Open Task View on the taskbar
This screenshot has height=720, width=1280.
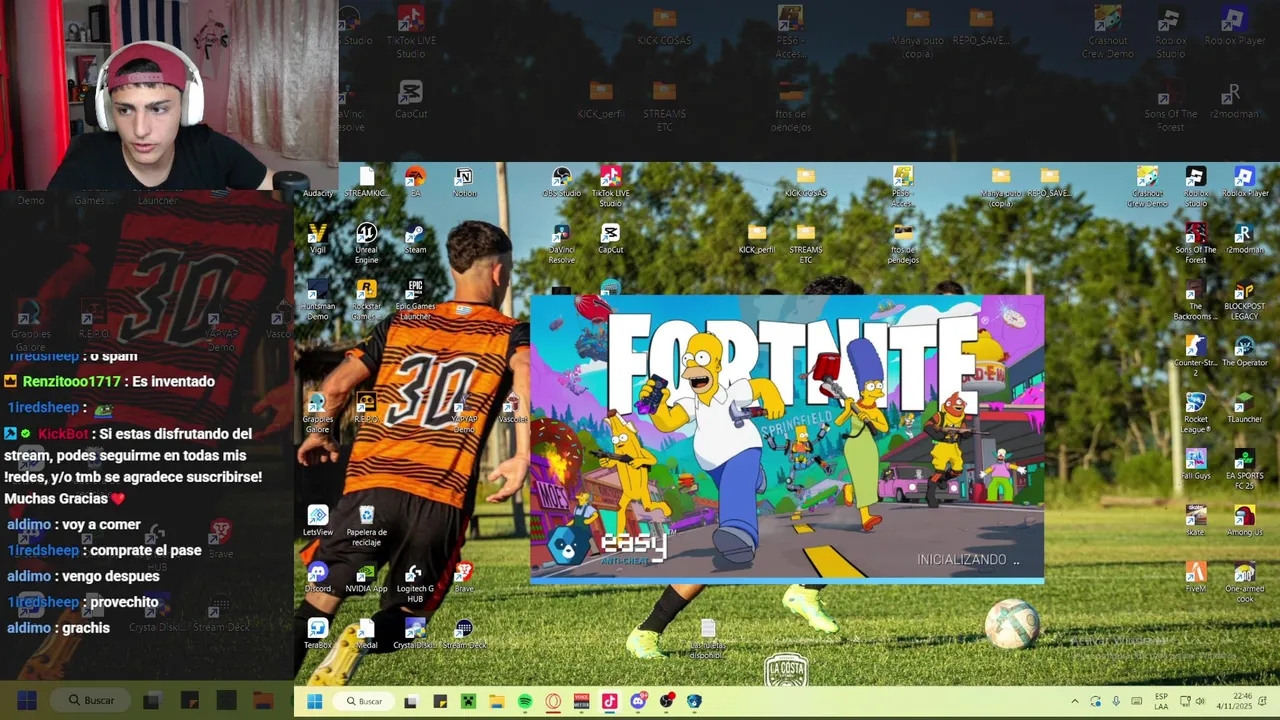click(410, 702)
